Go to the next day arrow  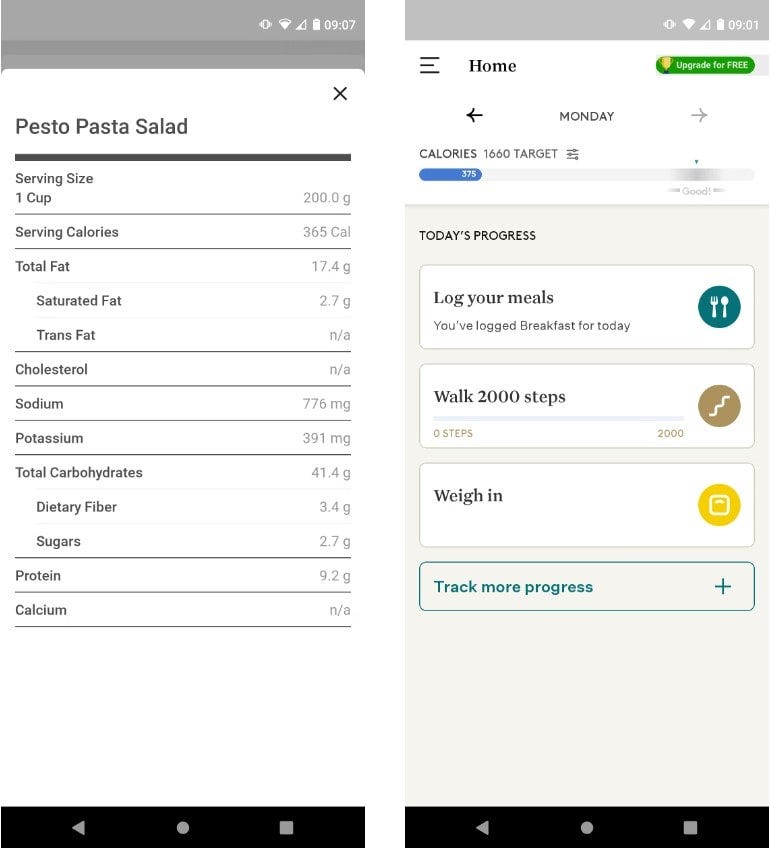699,116
